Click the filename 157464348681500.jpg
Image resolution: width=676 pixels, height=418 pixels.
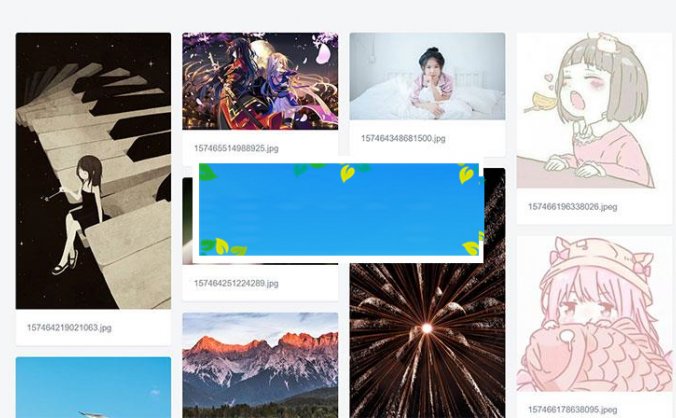click(x=403, y=138)
